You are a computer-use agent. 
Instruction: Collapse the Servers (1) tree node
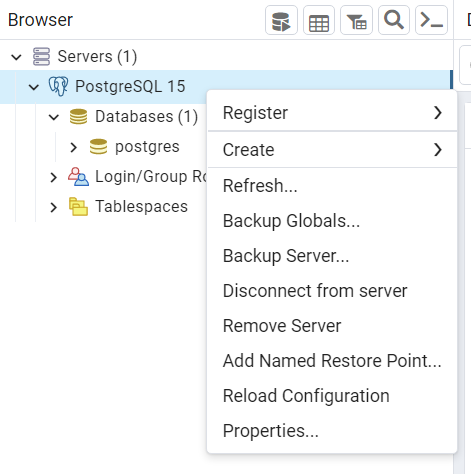pyautogui.click(x=16, y=57)
